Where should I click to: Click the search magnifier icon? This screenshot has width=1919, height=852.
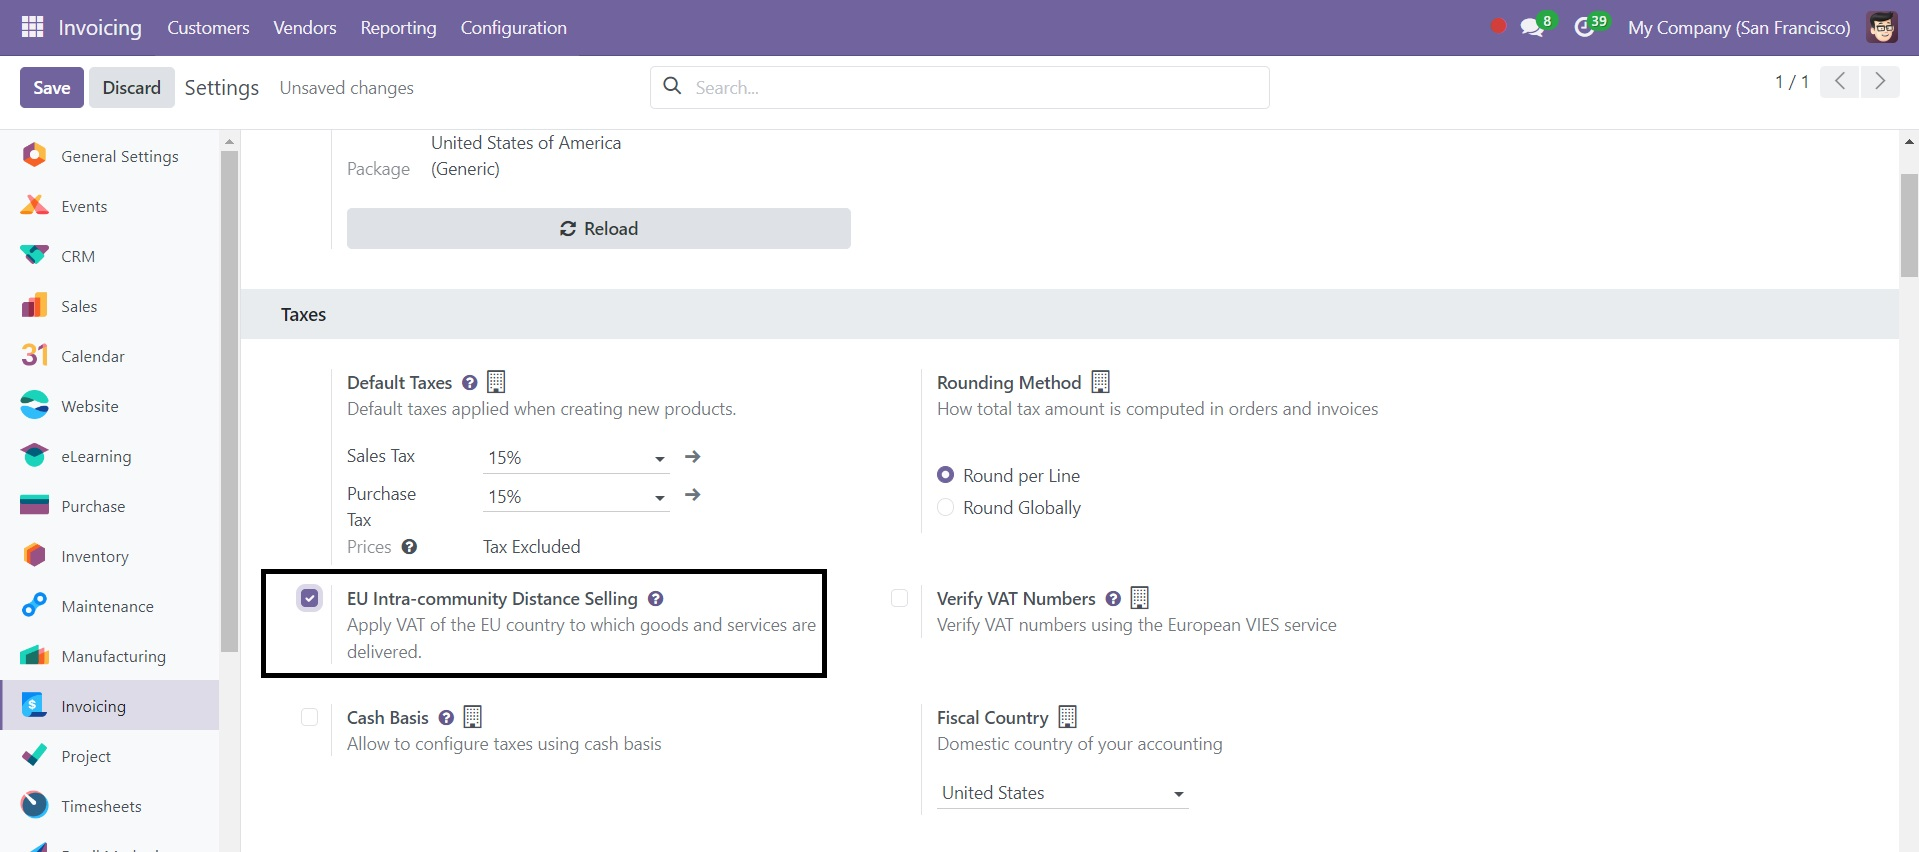(673, 86)
